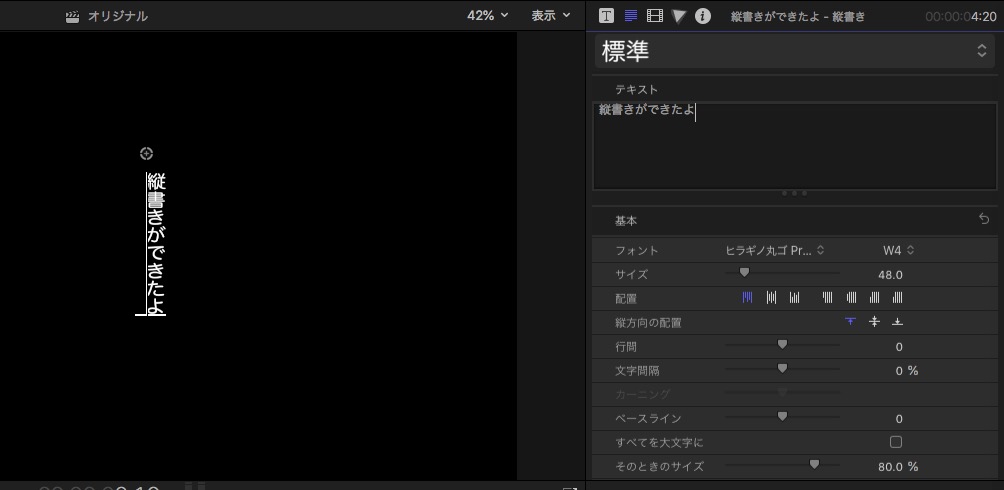Click the フォント row label
The image size is (1004, 490).
click(x=636, y=250)
